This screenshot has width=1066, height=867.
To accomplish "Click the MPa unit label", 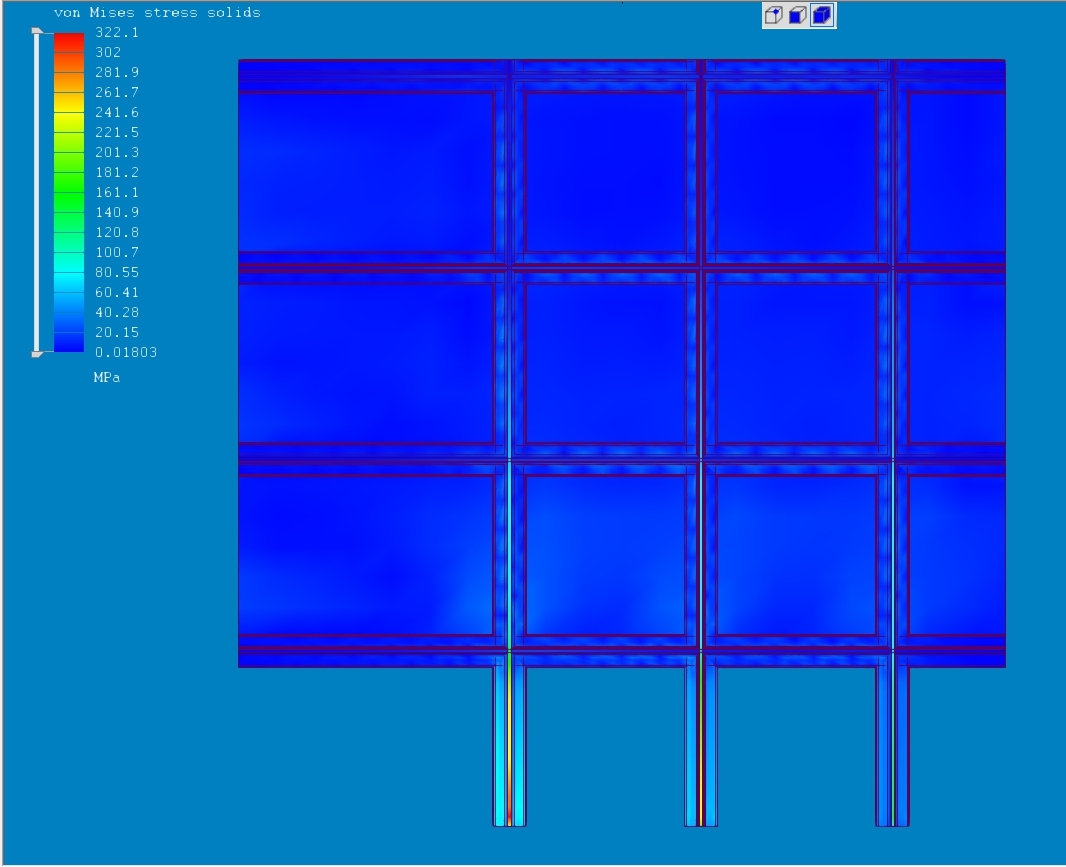I will coord(107,377).
